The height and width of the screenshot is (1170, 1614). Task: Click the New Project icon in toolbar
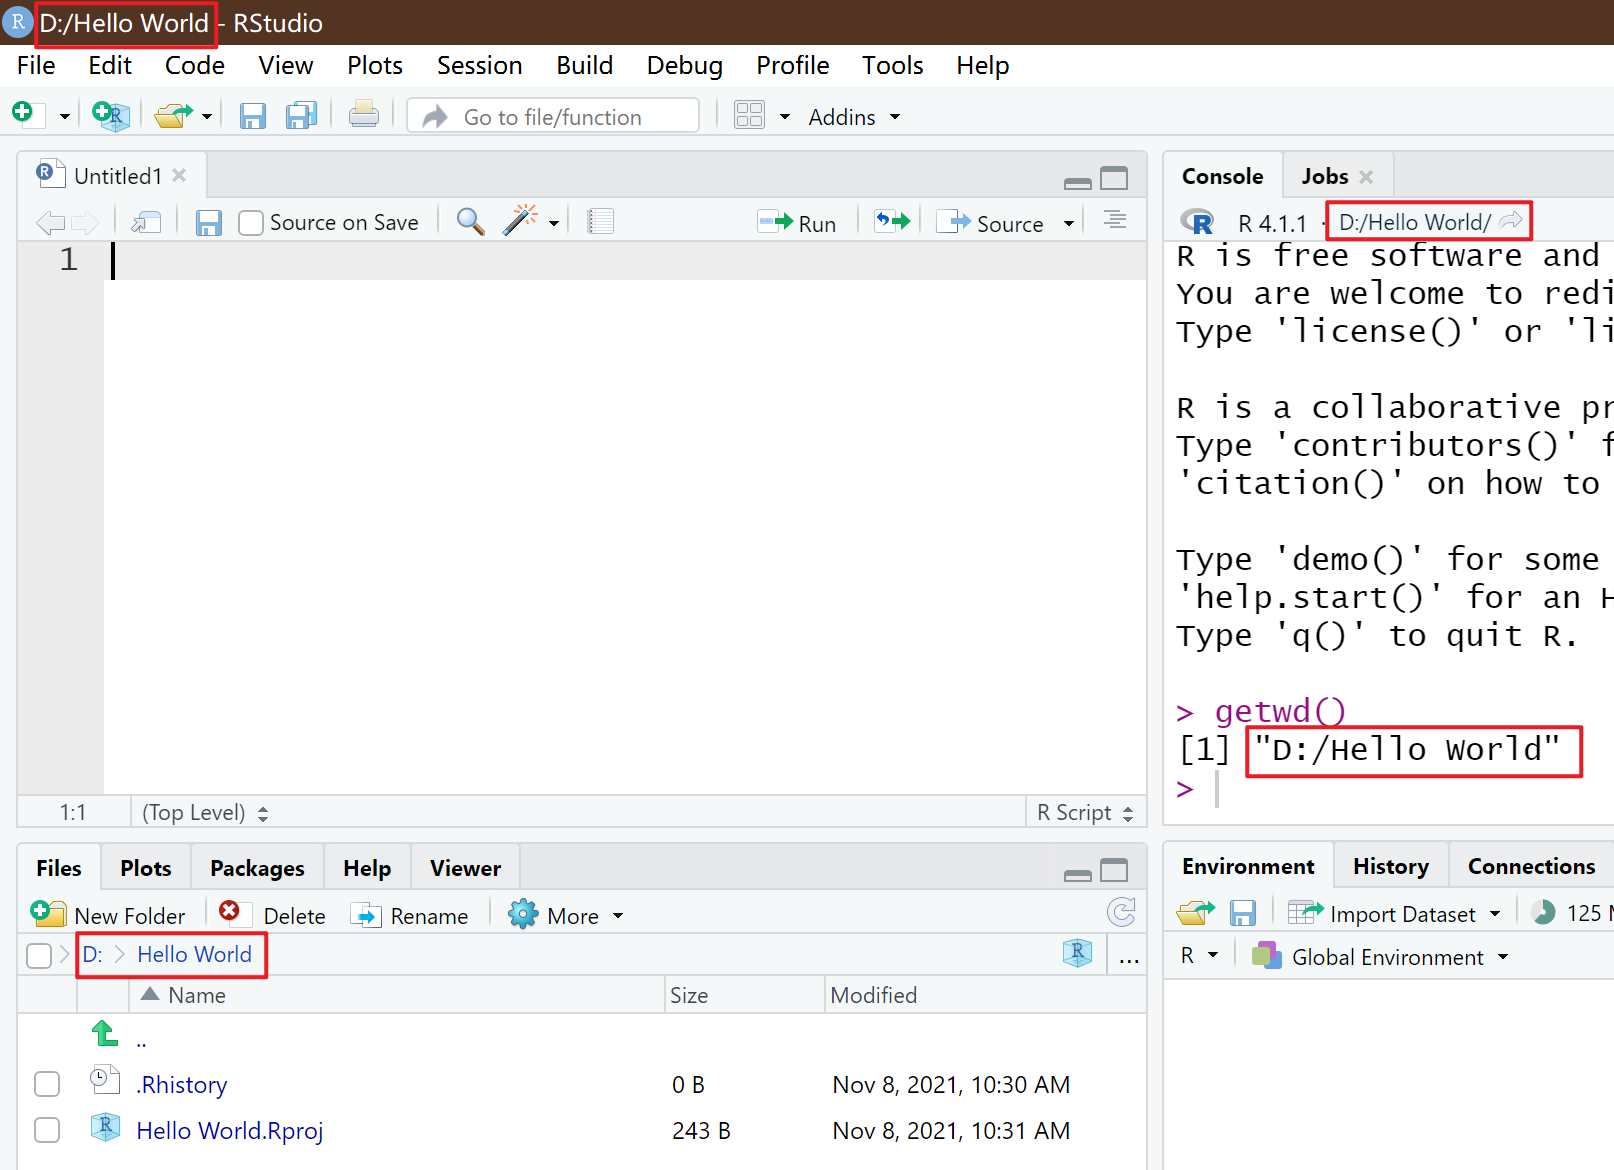tap(110, 116)
